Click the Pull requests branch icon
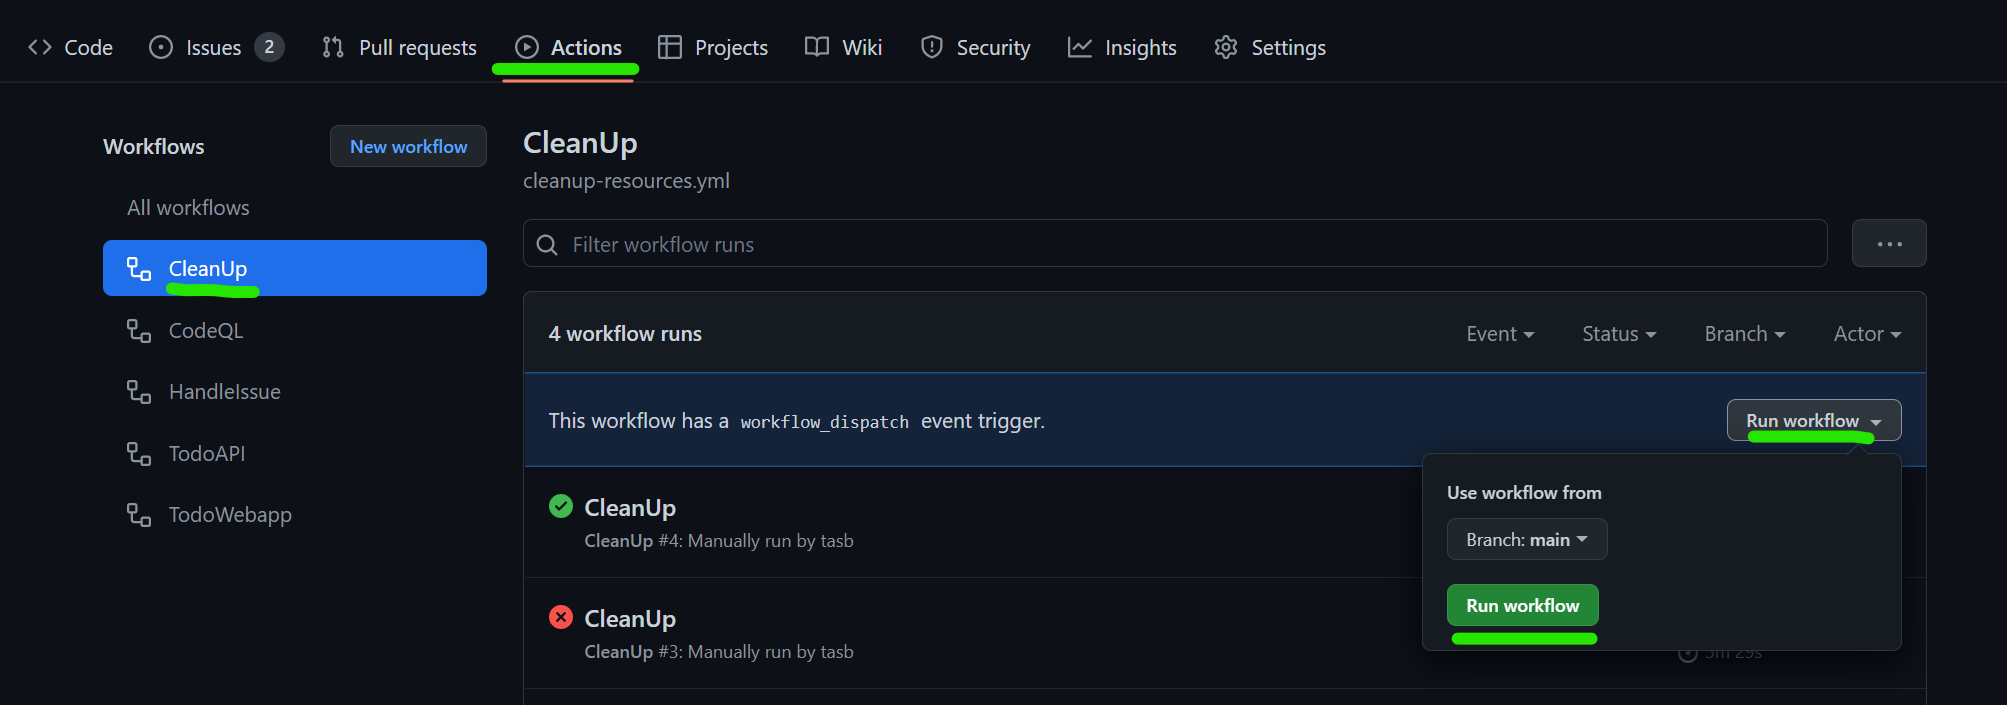This screenshot has height=705, width=2007. 333,47
